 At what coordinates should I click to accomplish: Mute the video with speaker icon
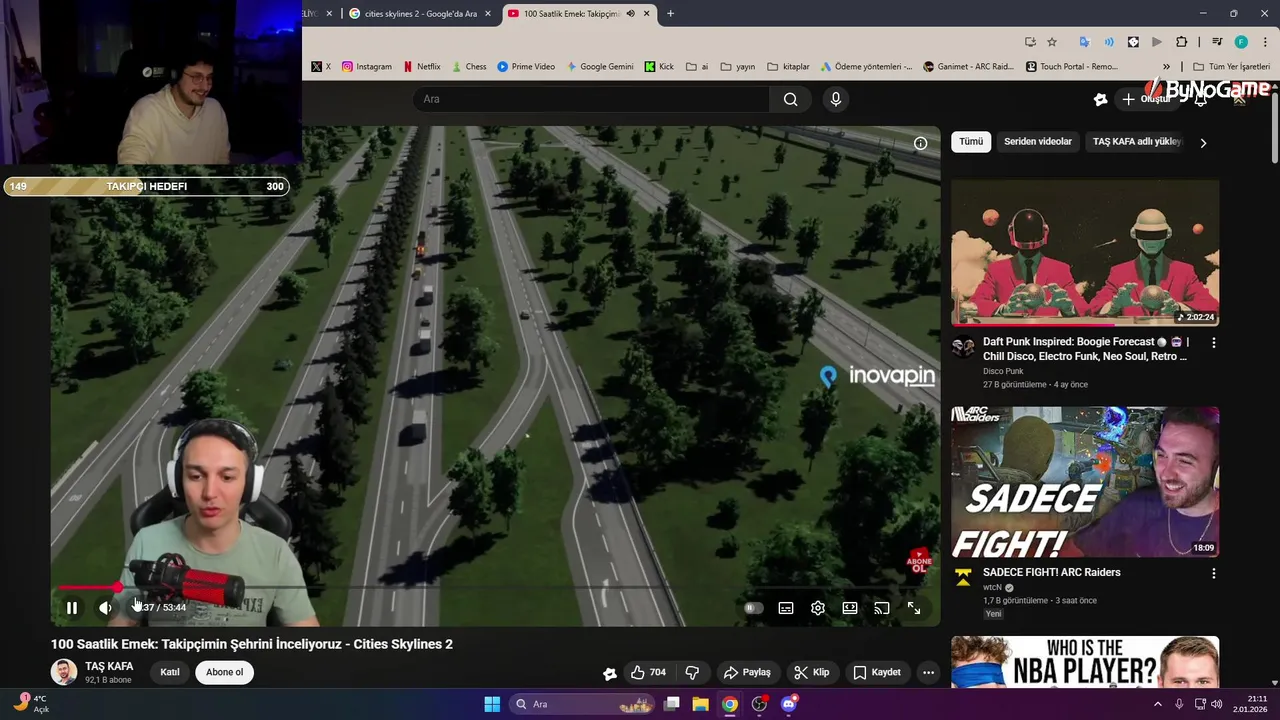pyautogui.click(x=105, y=608)
